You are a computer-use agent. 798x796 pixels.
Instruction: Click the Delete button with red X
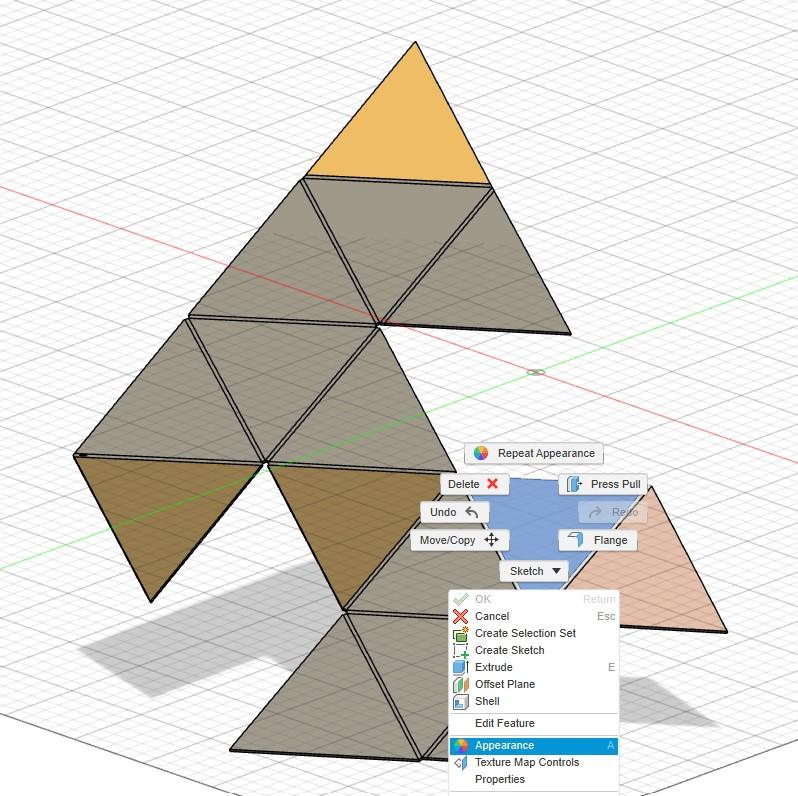[x=474, y=484]
